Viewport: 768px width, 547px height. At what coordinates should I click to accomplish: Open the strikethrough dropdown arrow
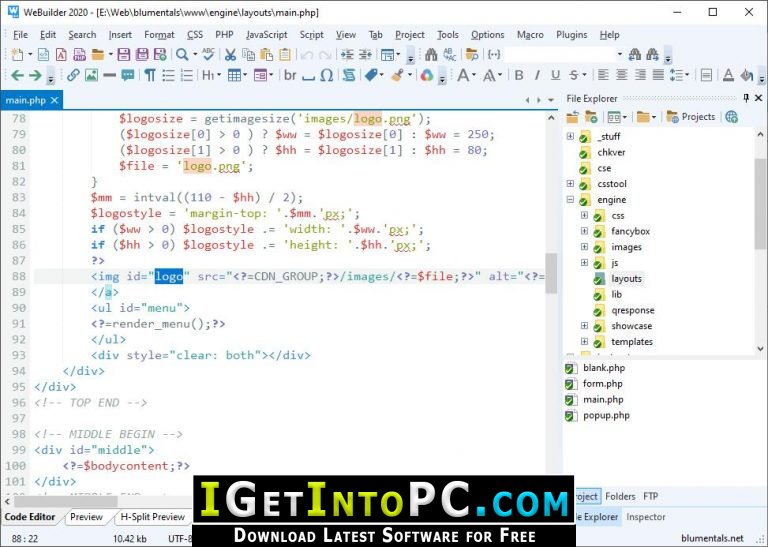coord(584,75)
